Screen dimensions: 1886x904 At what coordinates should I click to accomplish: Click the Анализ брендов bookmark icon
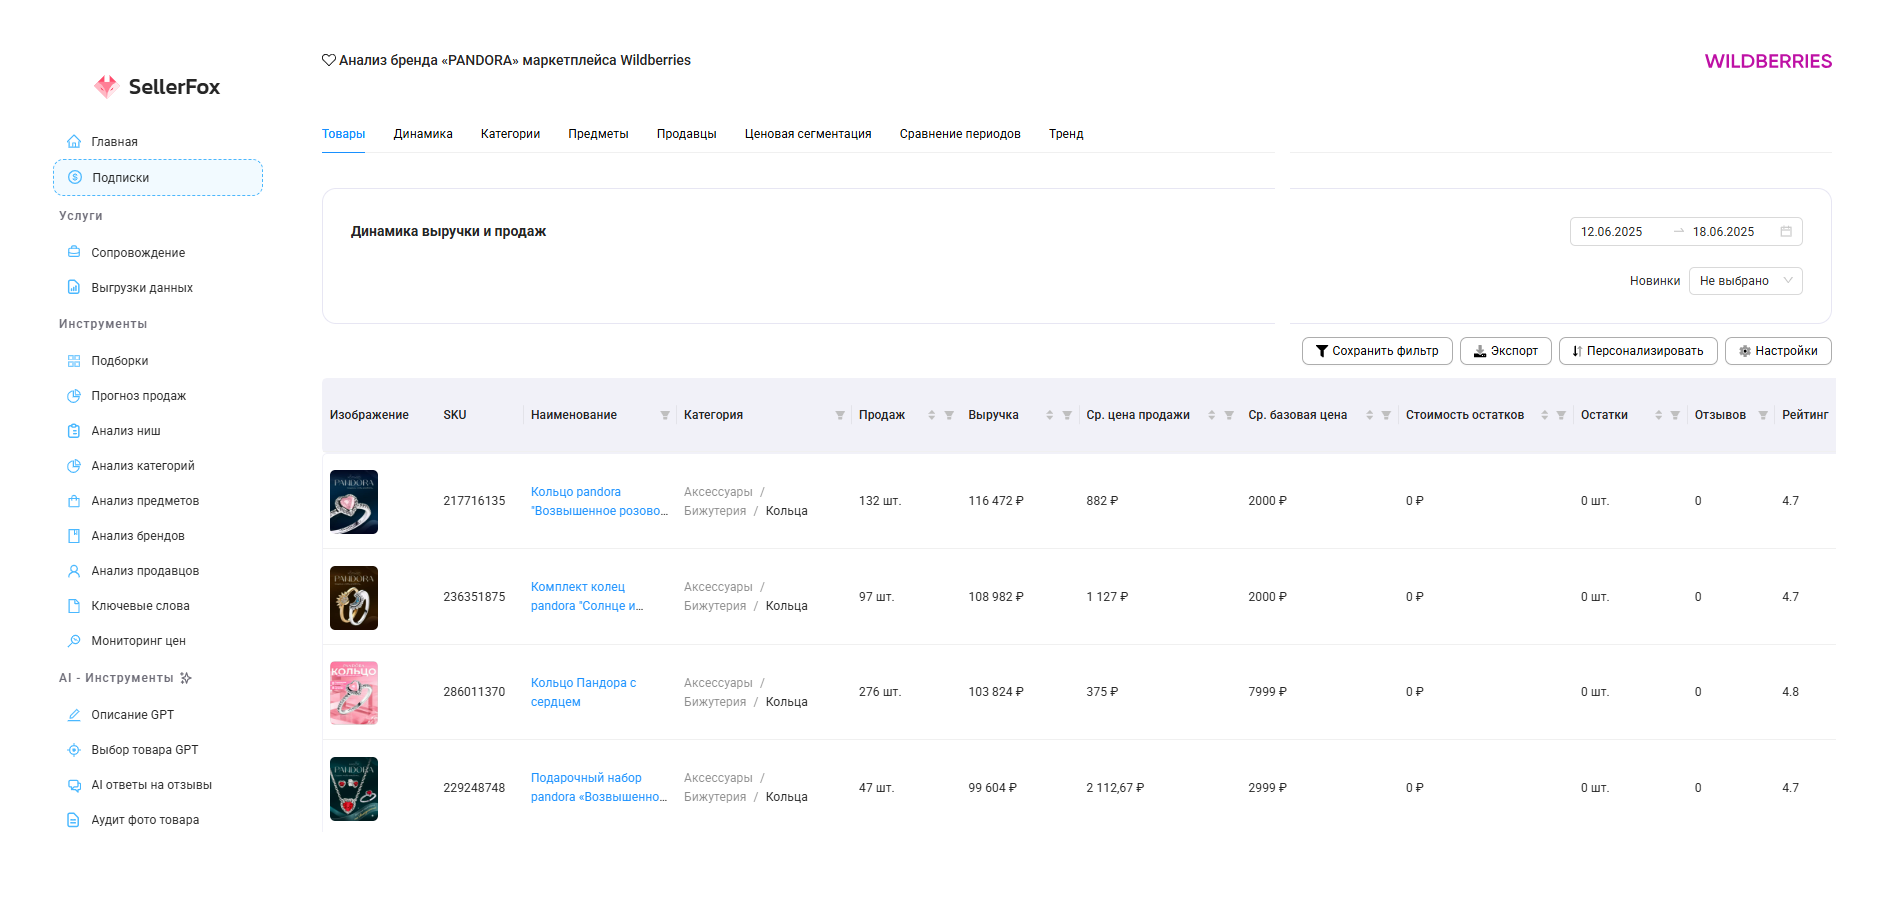point(74,536)
